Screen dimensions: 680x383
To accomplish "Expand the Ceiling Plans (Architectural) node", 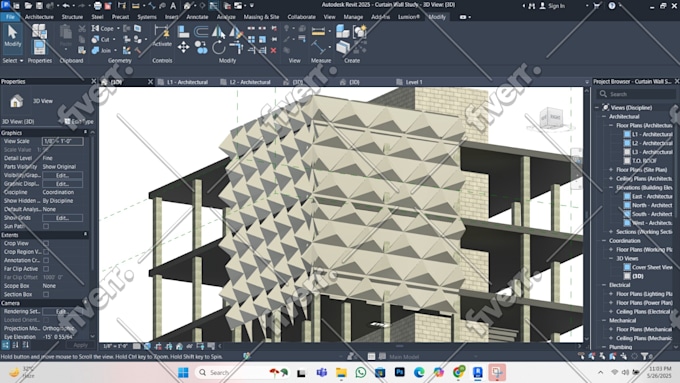I will (x=611, y=178).
